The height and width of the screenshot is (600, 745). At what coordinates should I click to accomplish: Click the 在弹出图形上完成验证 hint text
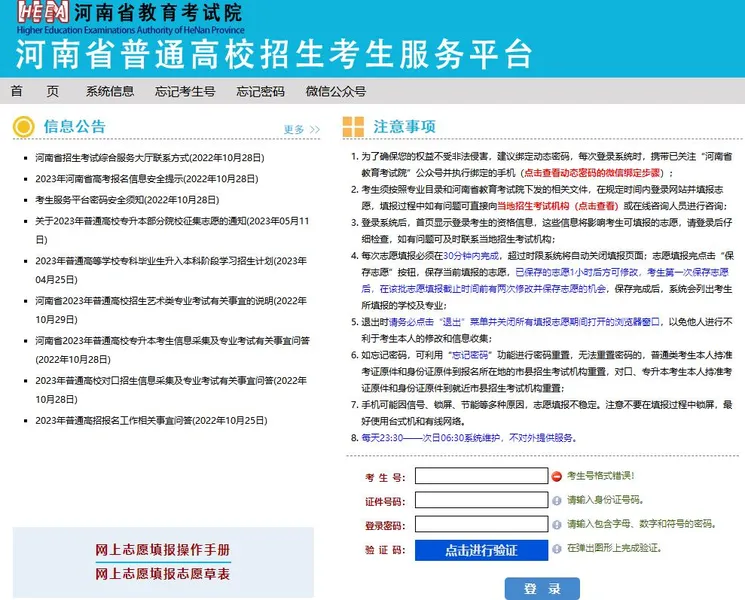tap(614, 548)
